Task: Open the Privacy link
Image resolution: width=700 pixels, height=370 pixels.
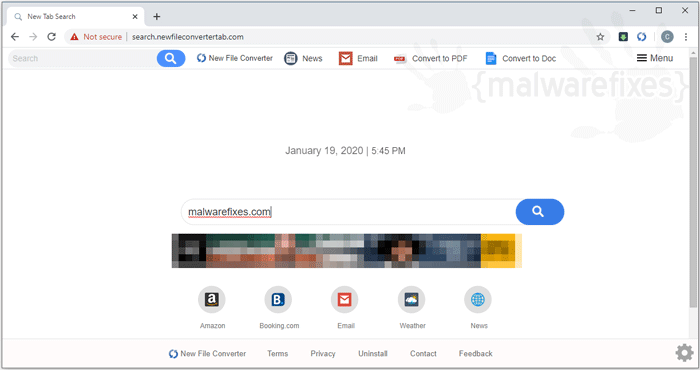Action: pyautogui.click(x=323, y=353)
